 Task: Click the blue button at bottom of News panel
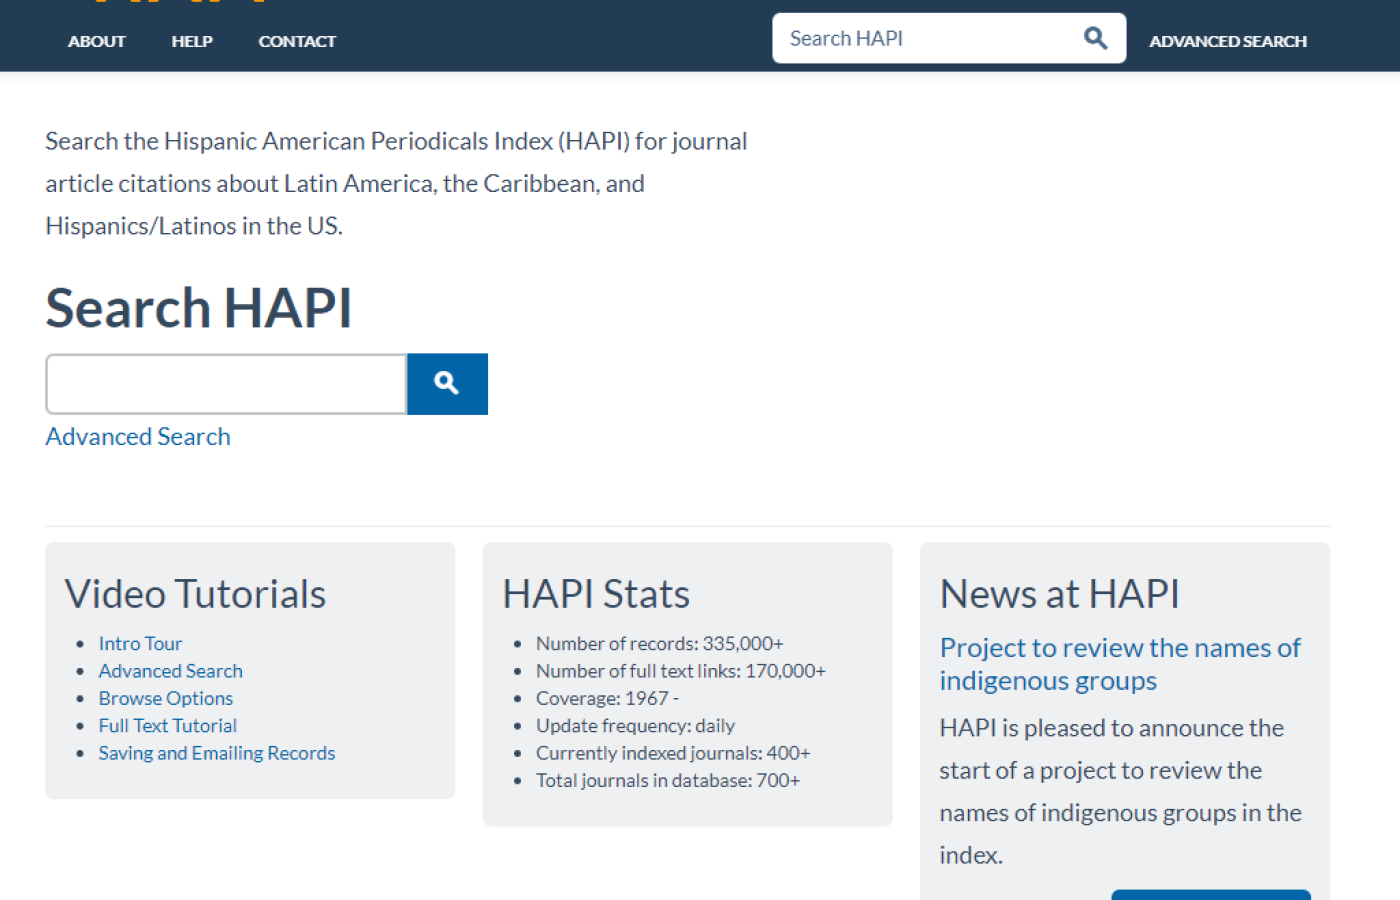[1210, 897]
